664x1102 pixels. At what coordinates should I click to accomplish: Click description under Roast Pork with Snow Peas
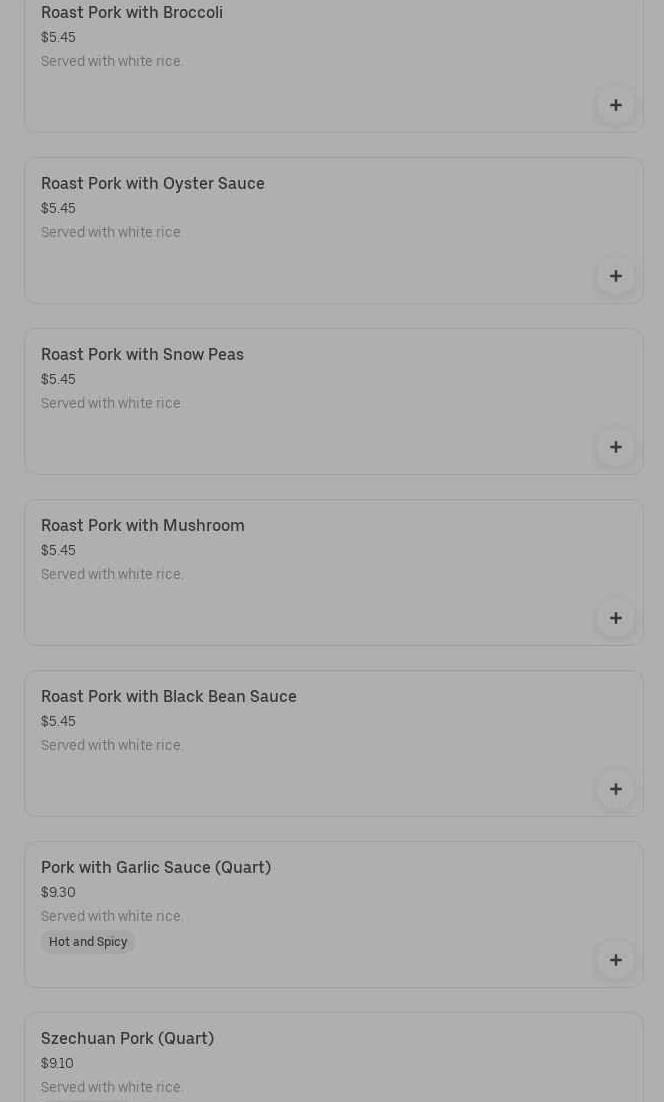[112, 403]
